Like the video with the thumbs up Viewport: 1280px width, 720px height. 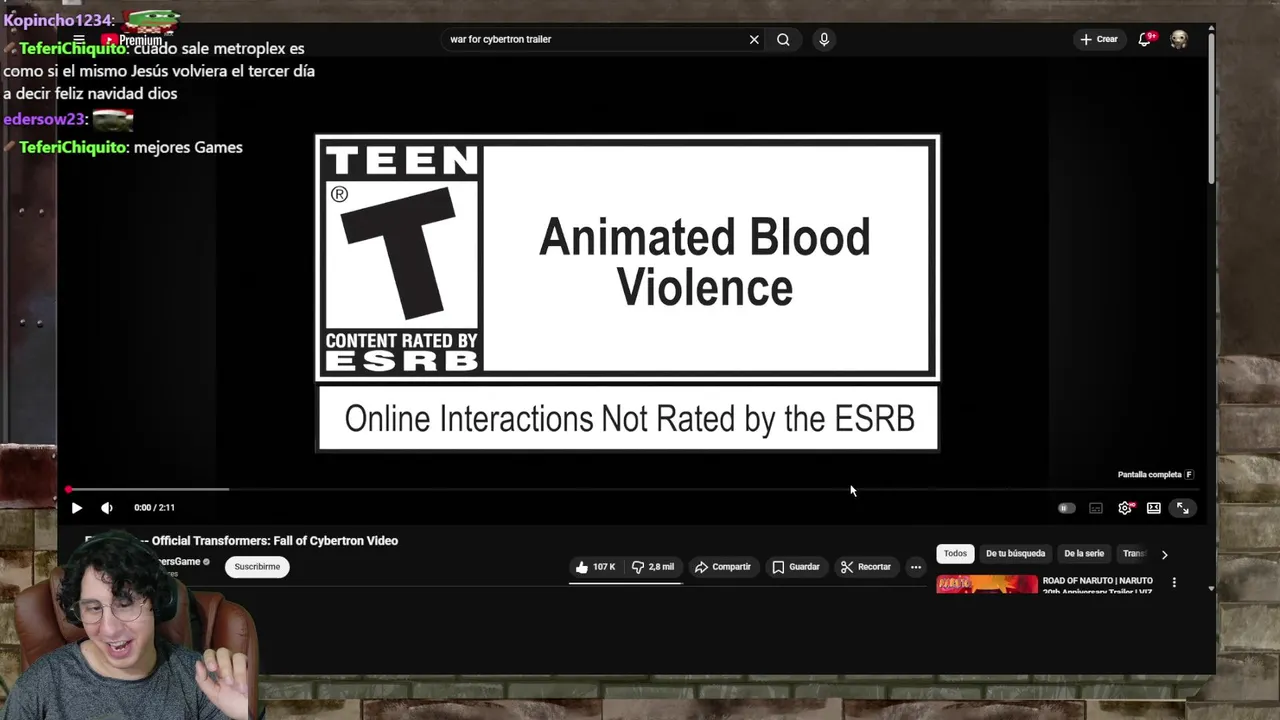coord(595,567)
